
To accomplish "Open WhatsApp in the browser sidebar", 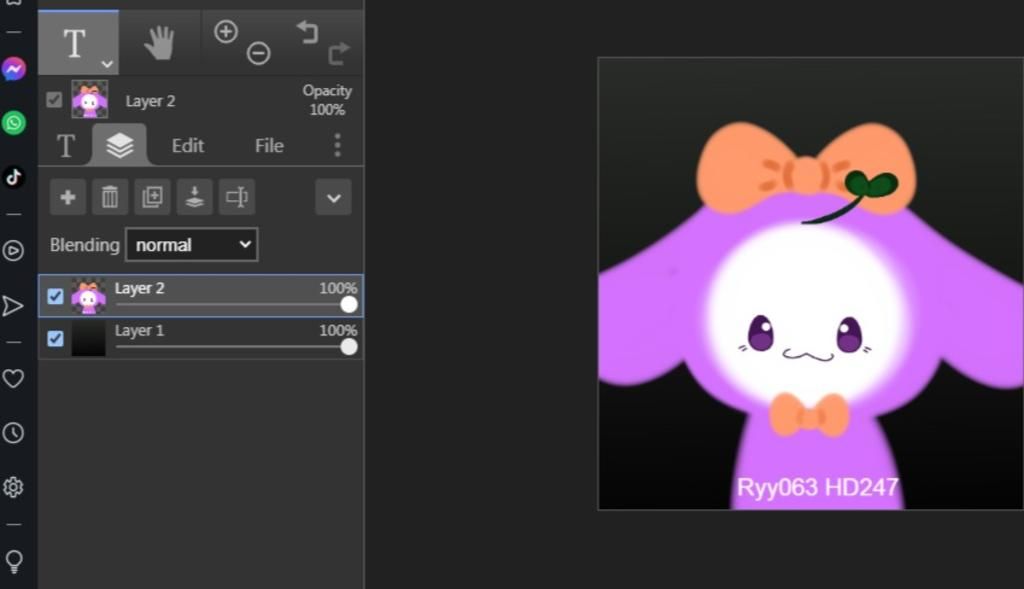I will coord(14,123).
